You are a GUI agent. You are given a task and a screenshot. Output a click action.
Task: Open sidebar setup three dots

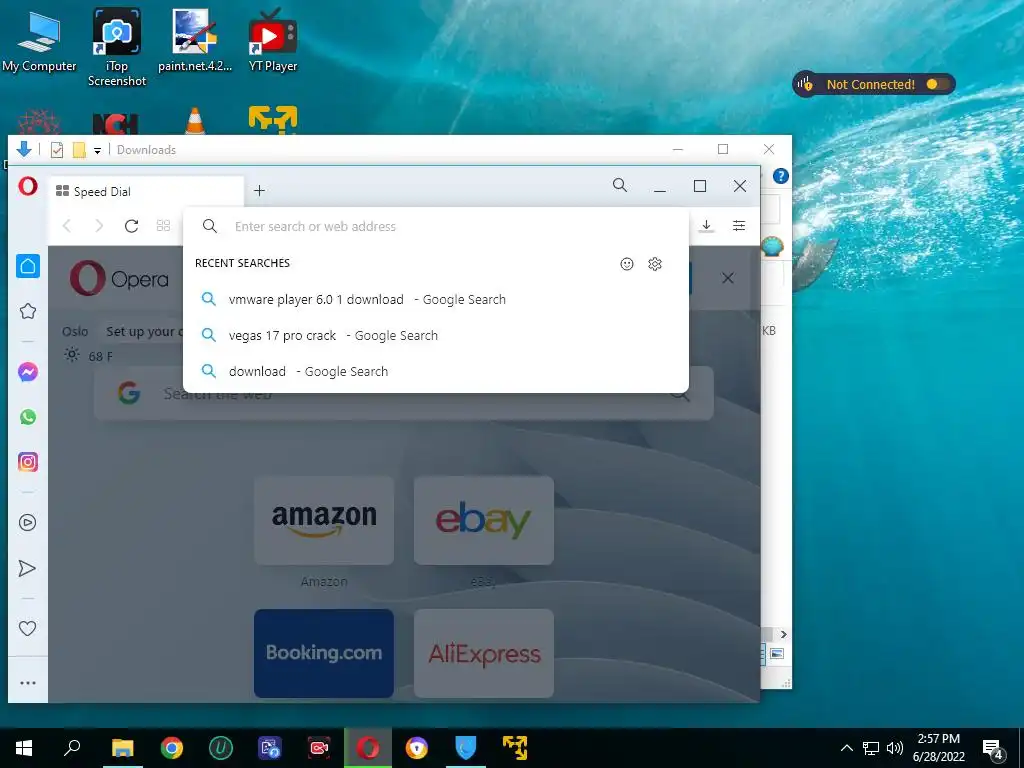[27, 683]
